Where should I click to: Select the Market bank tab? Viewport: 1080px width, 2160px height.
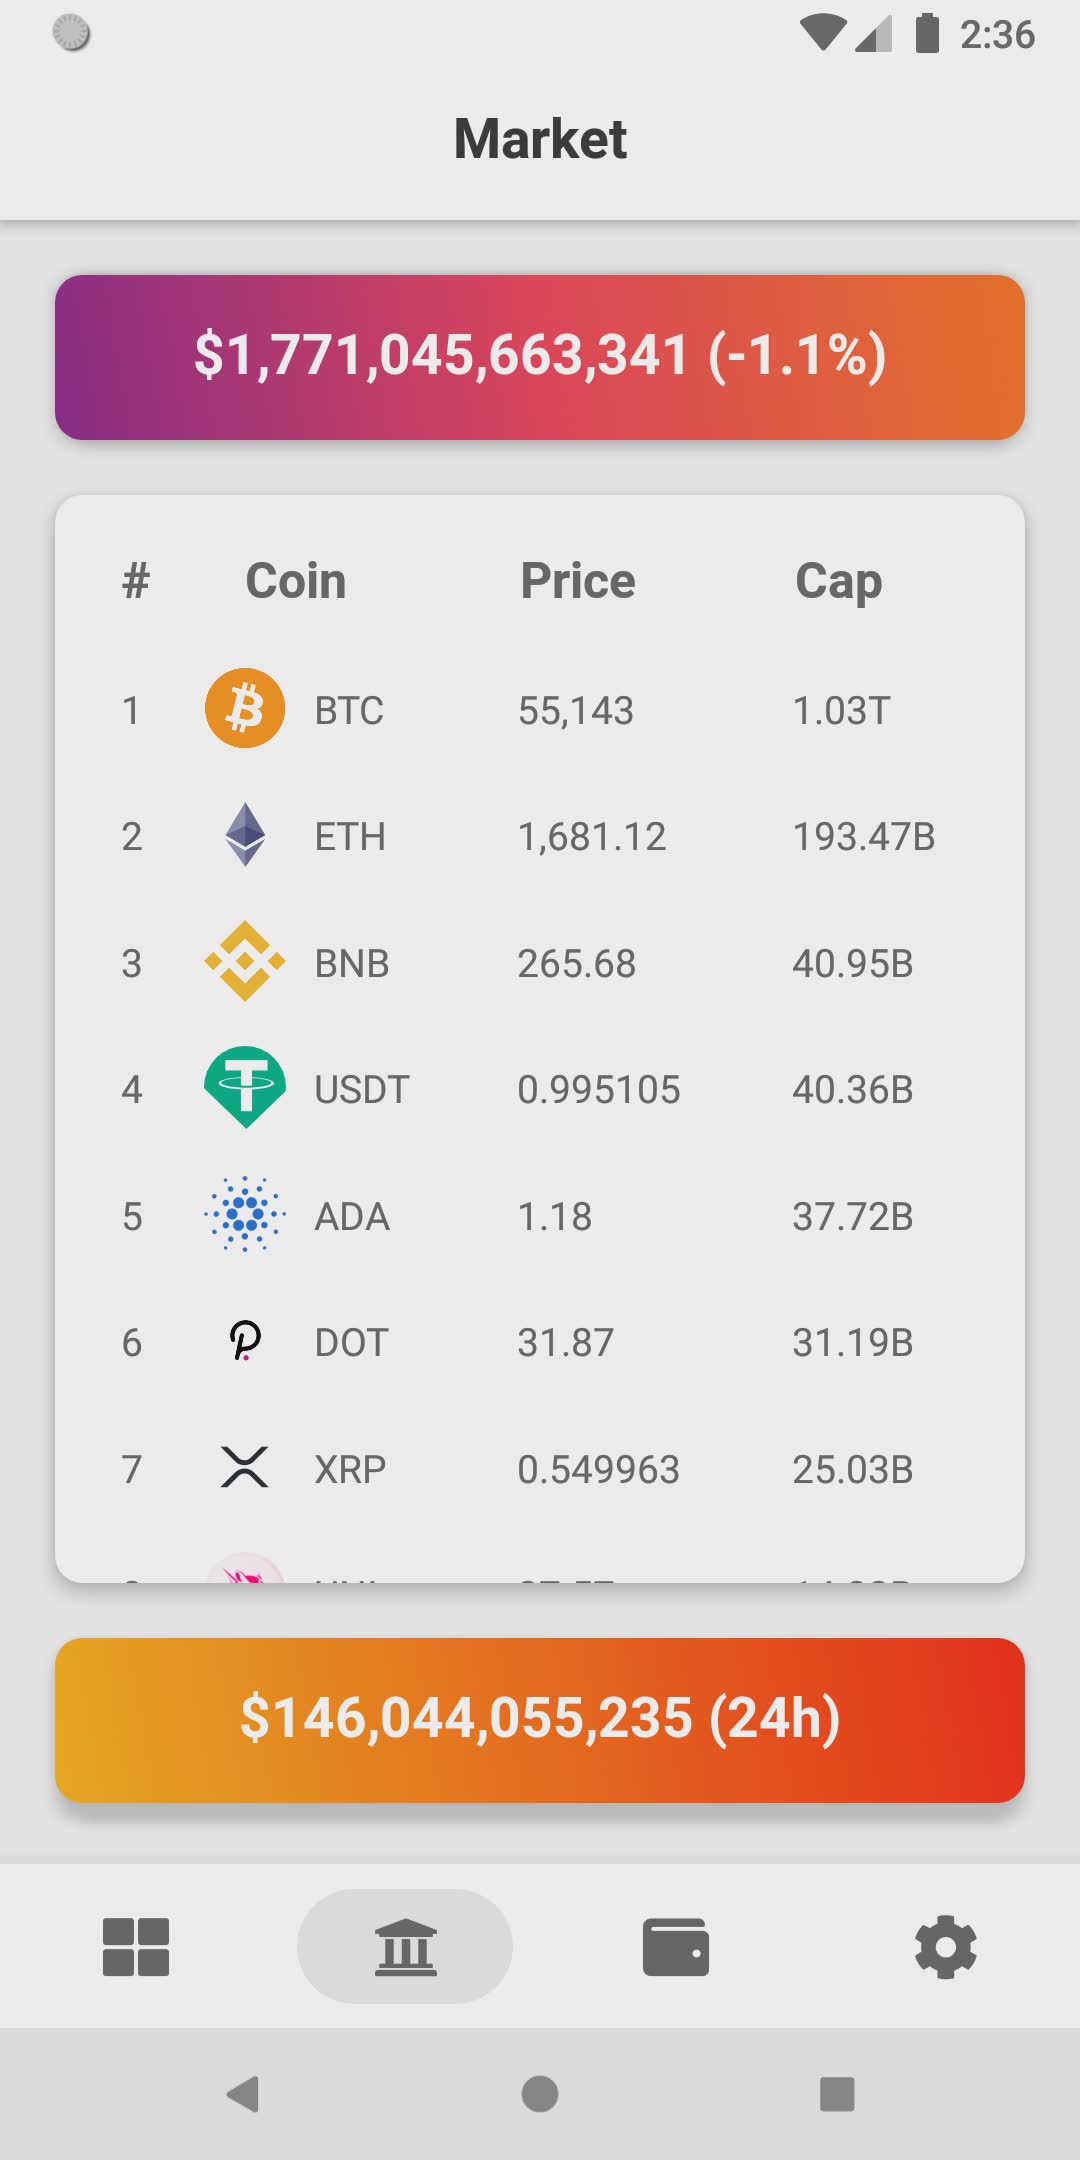coord(405,1947)
